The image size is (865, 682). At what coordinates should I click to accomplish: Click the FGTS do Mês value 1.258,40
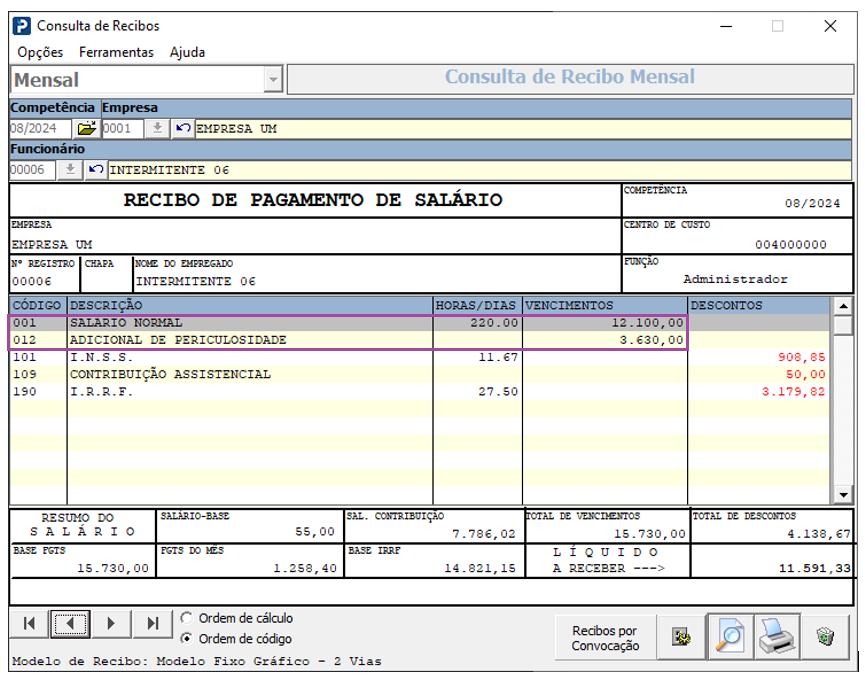point(305,568)
